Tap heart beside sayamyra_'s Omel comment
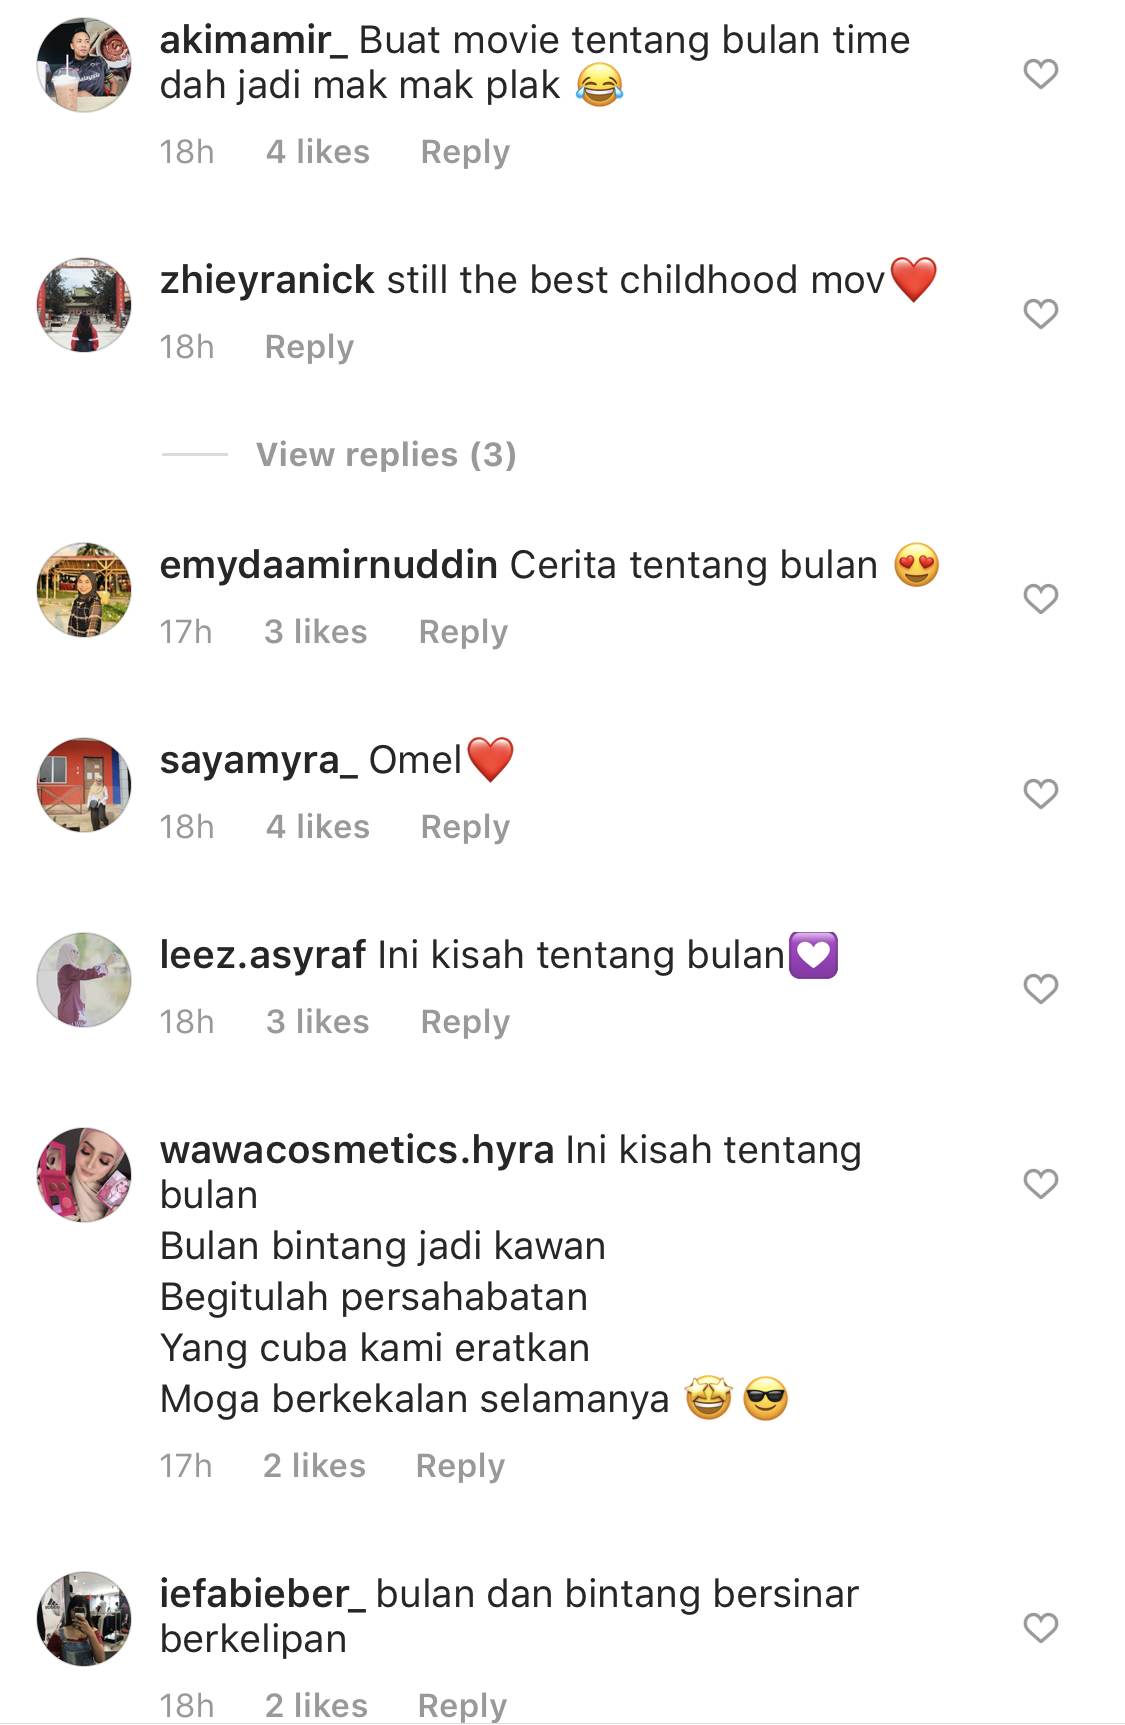Viewport: 1125px width, 1725px height. click(1040, 793)
